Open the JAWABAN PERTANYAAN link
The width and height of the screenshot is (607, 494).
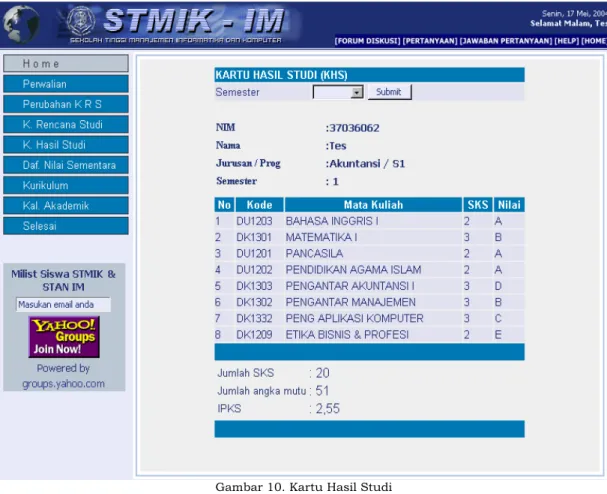(506, 41)
